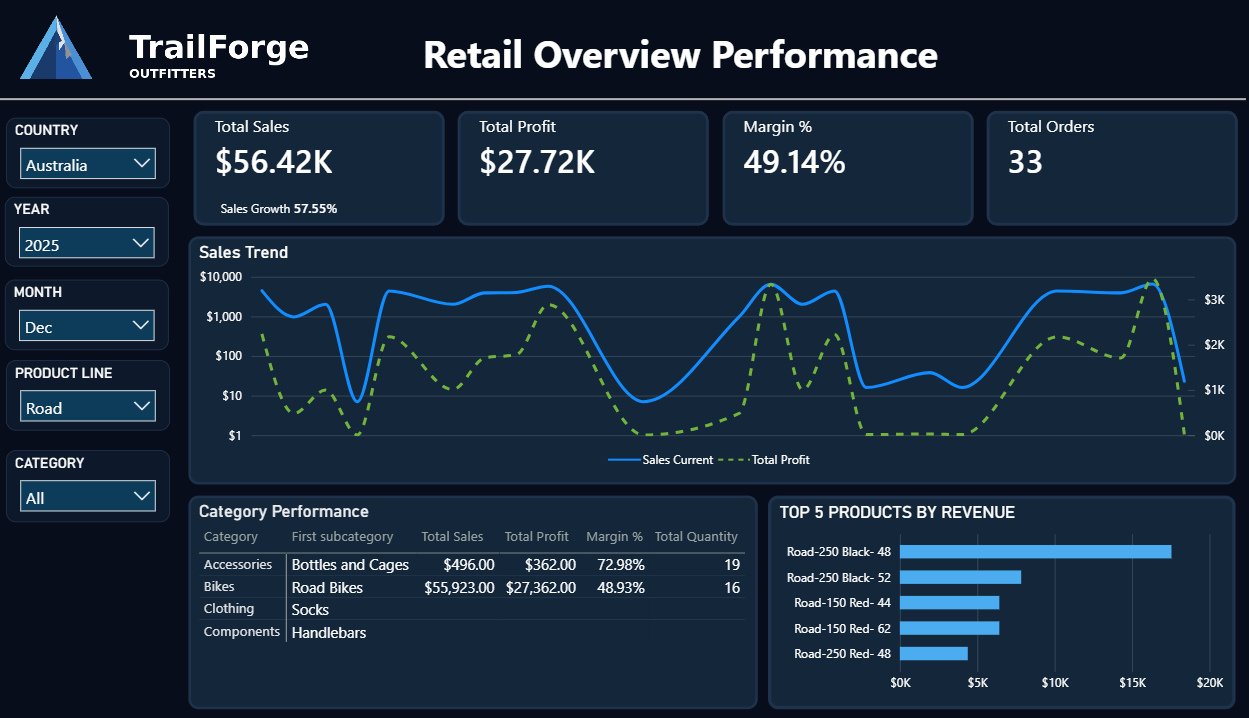Click the Total Orders KPI card

click(1111, 167)
